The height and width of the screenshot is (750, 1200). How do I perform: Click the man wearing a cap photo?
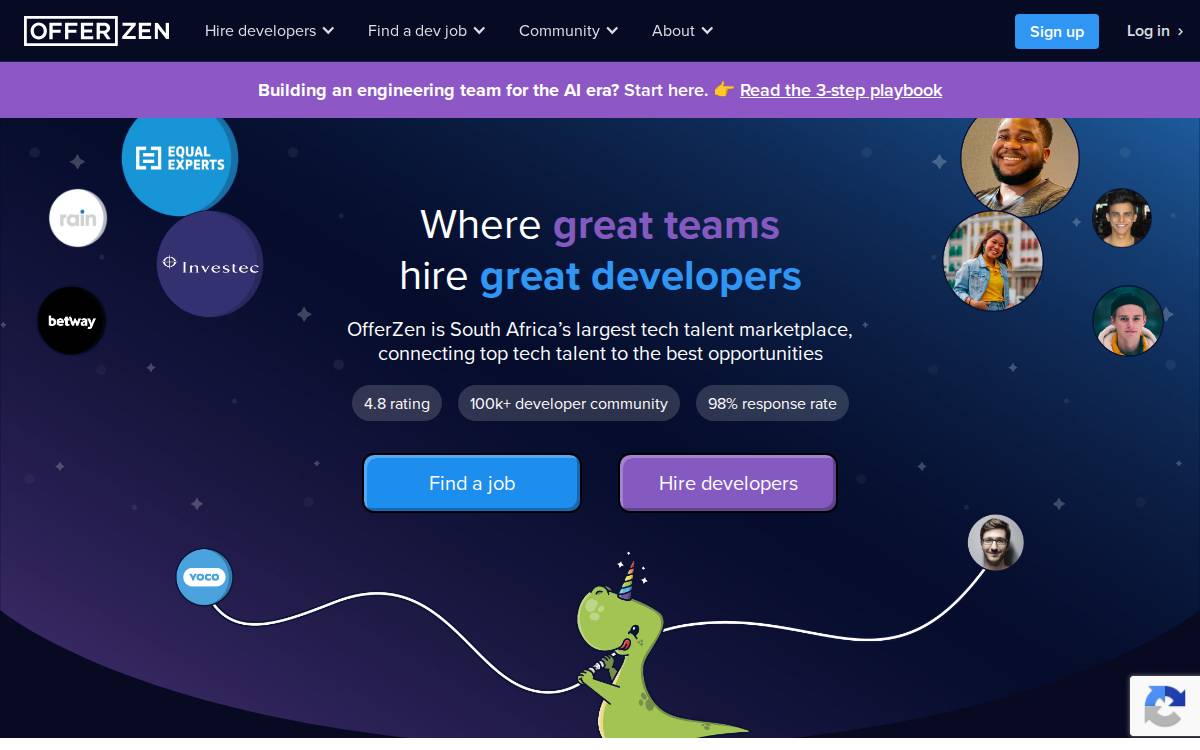click(x=1128, y=321)
